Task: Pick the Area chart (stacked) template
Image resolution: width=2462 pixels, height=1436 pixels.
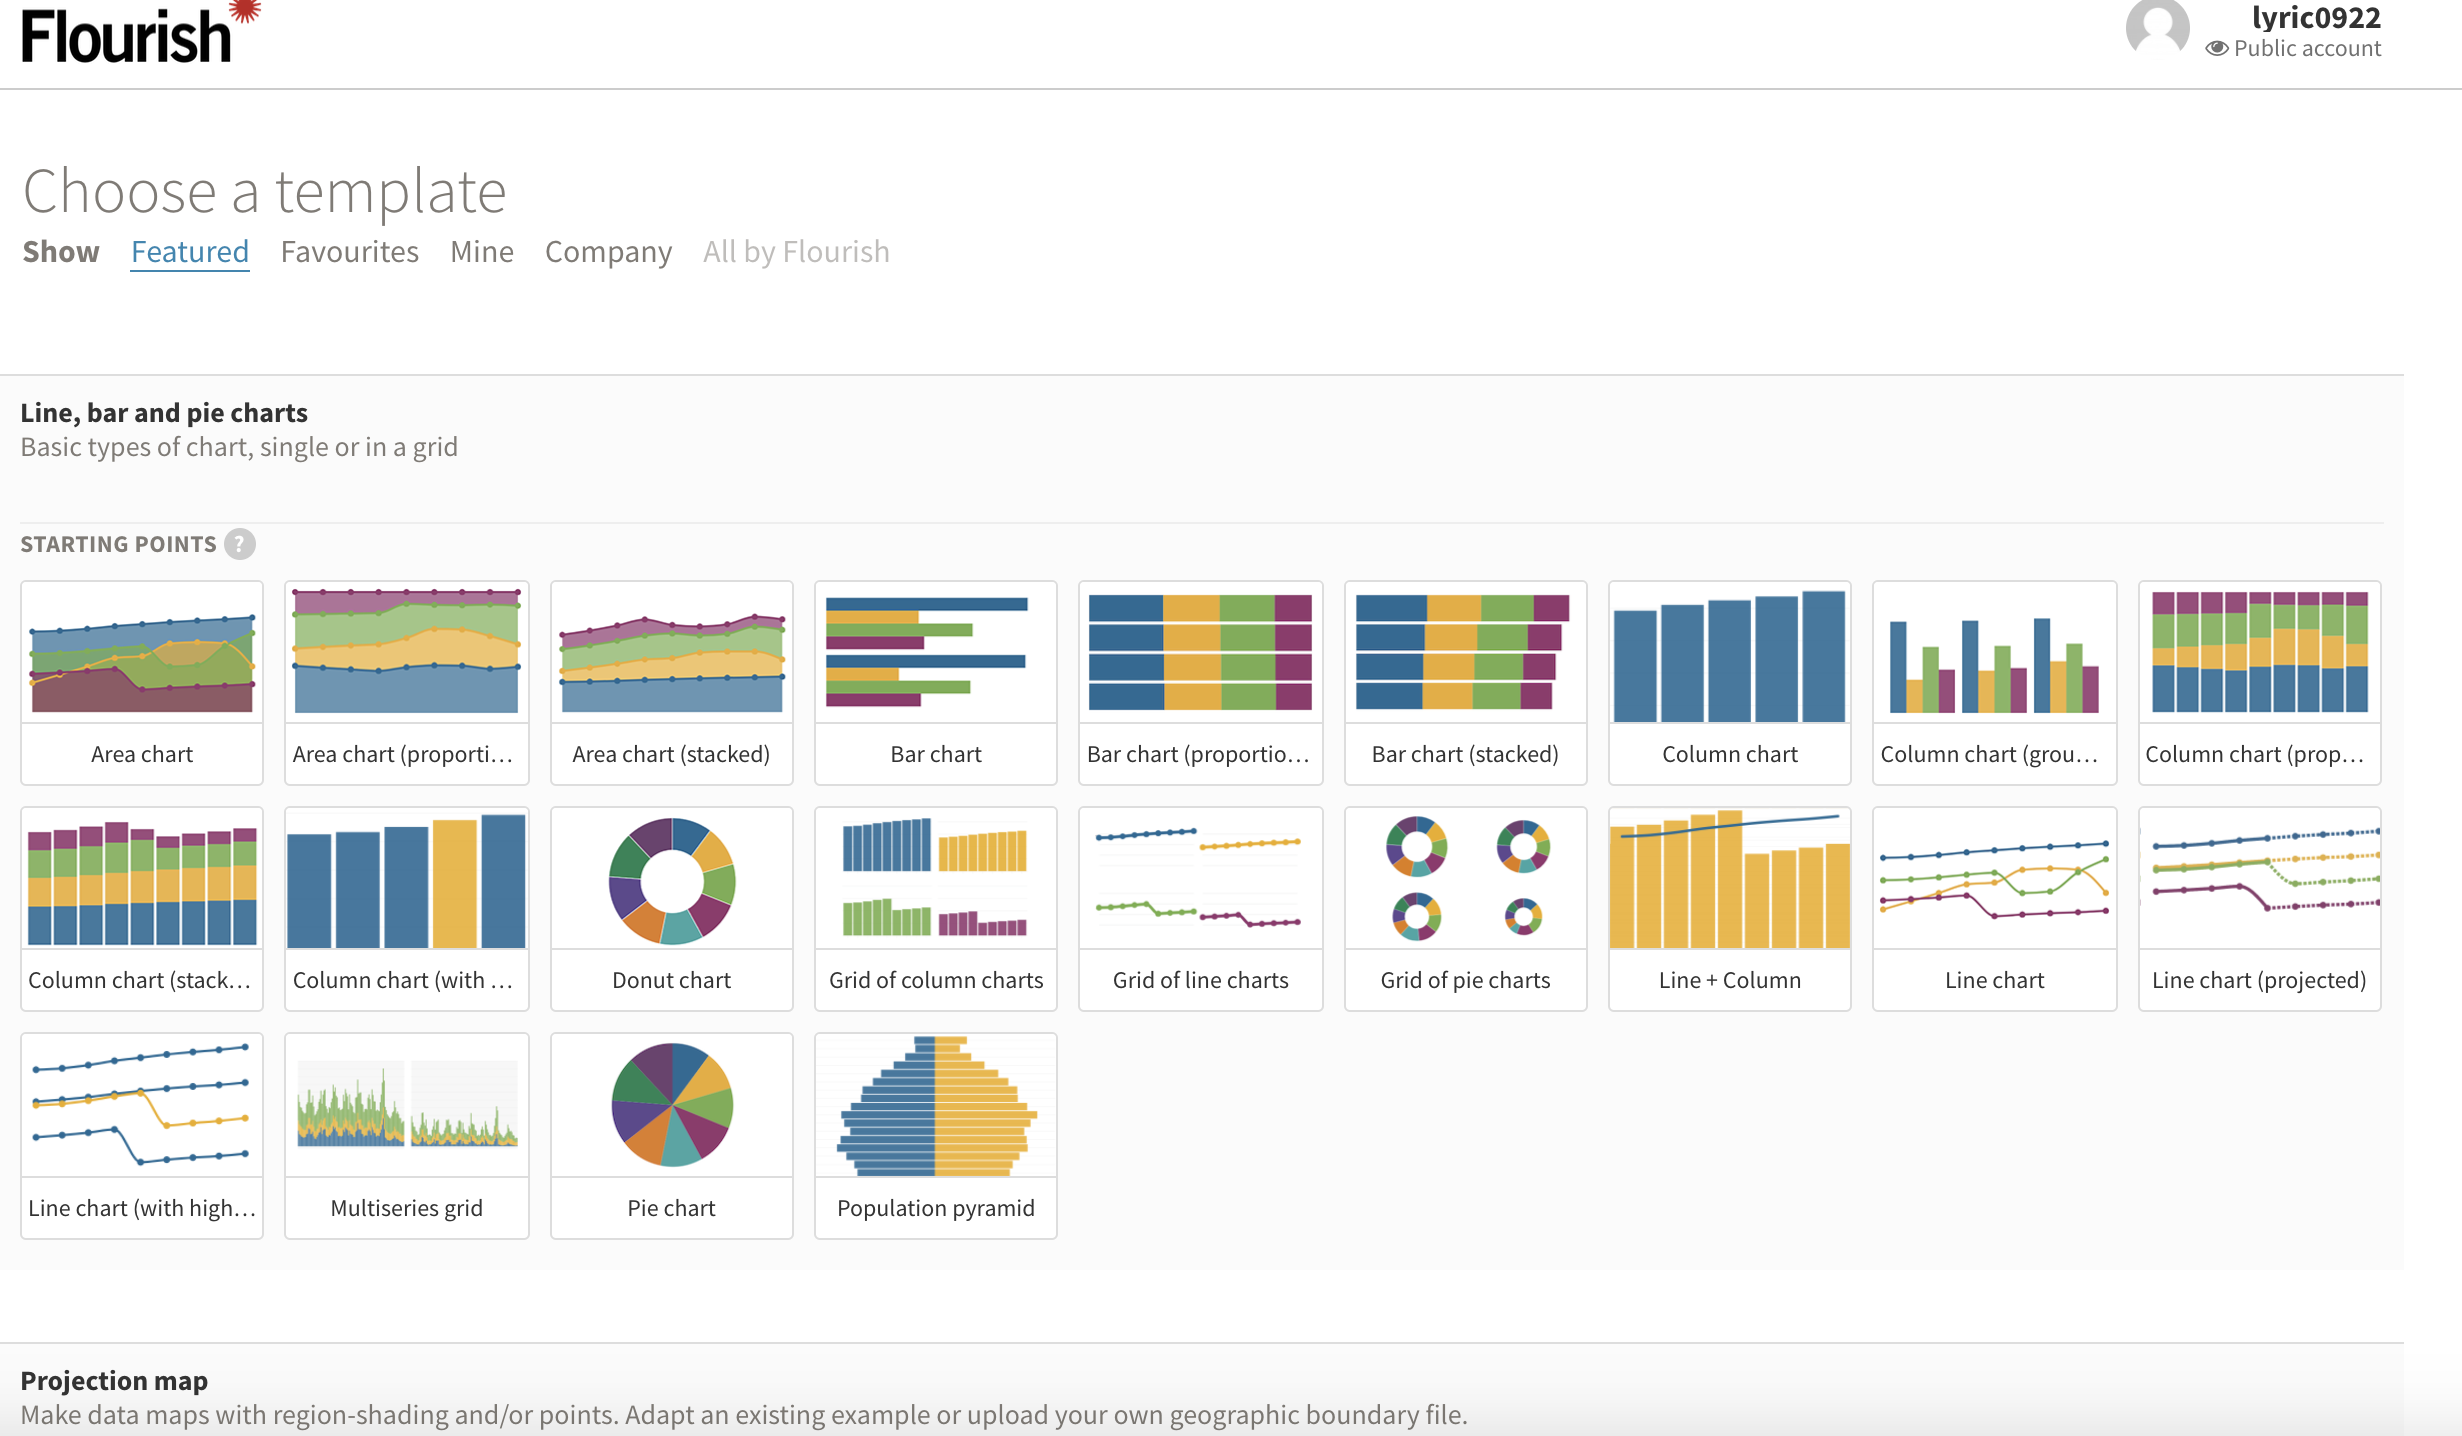Action: 672,683
